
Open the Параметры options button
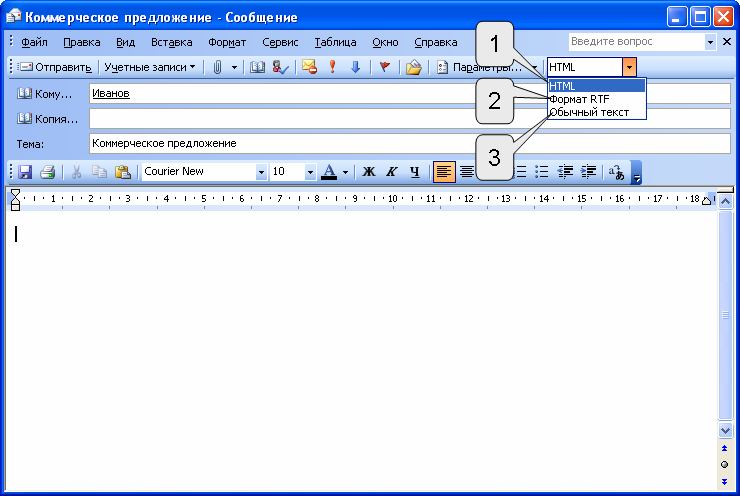point(479,67)
